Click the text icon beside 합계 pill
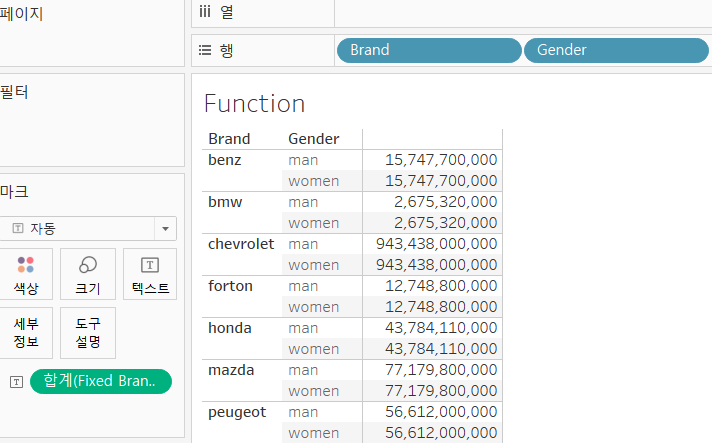The height and width of the screenshot is (443, 712). (x=16, y=382)
